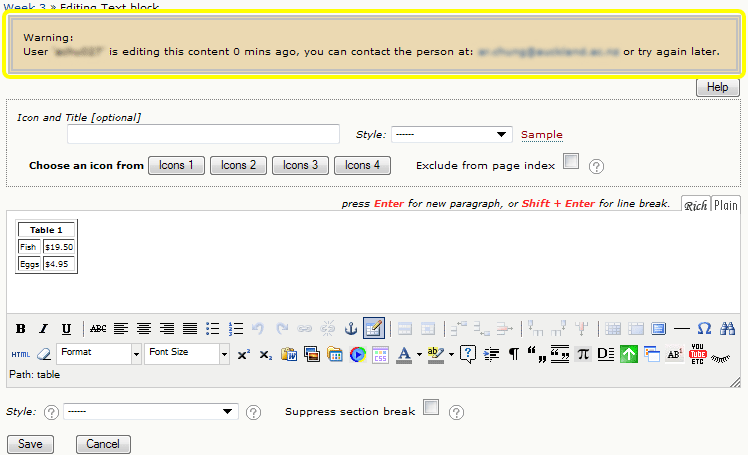Insert bulleted list

click(212, 329)
